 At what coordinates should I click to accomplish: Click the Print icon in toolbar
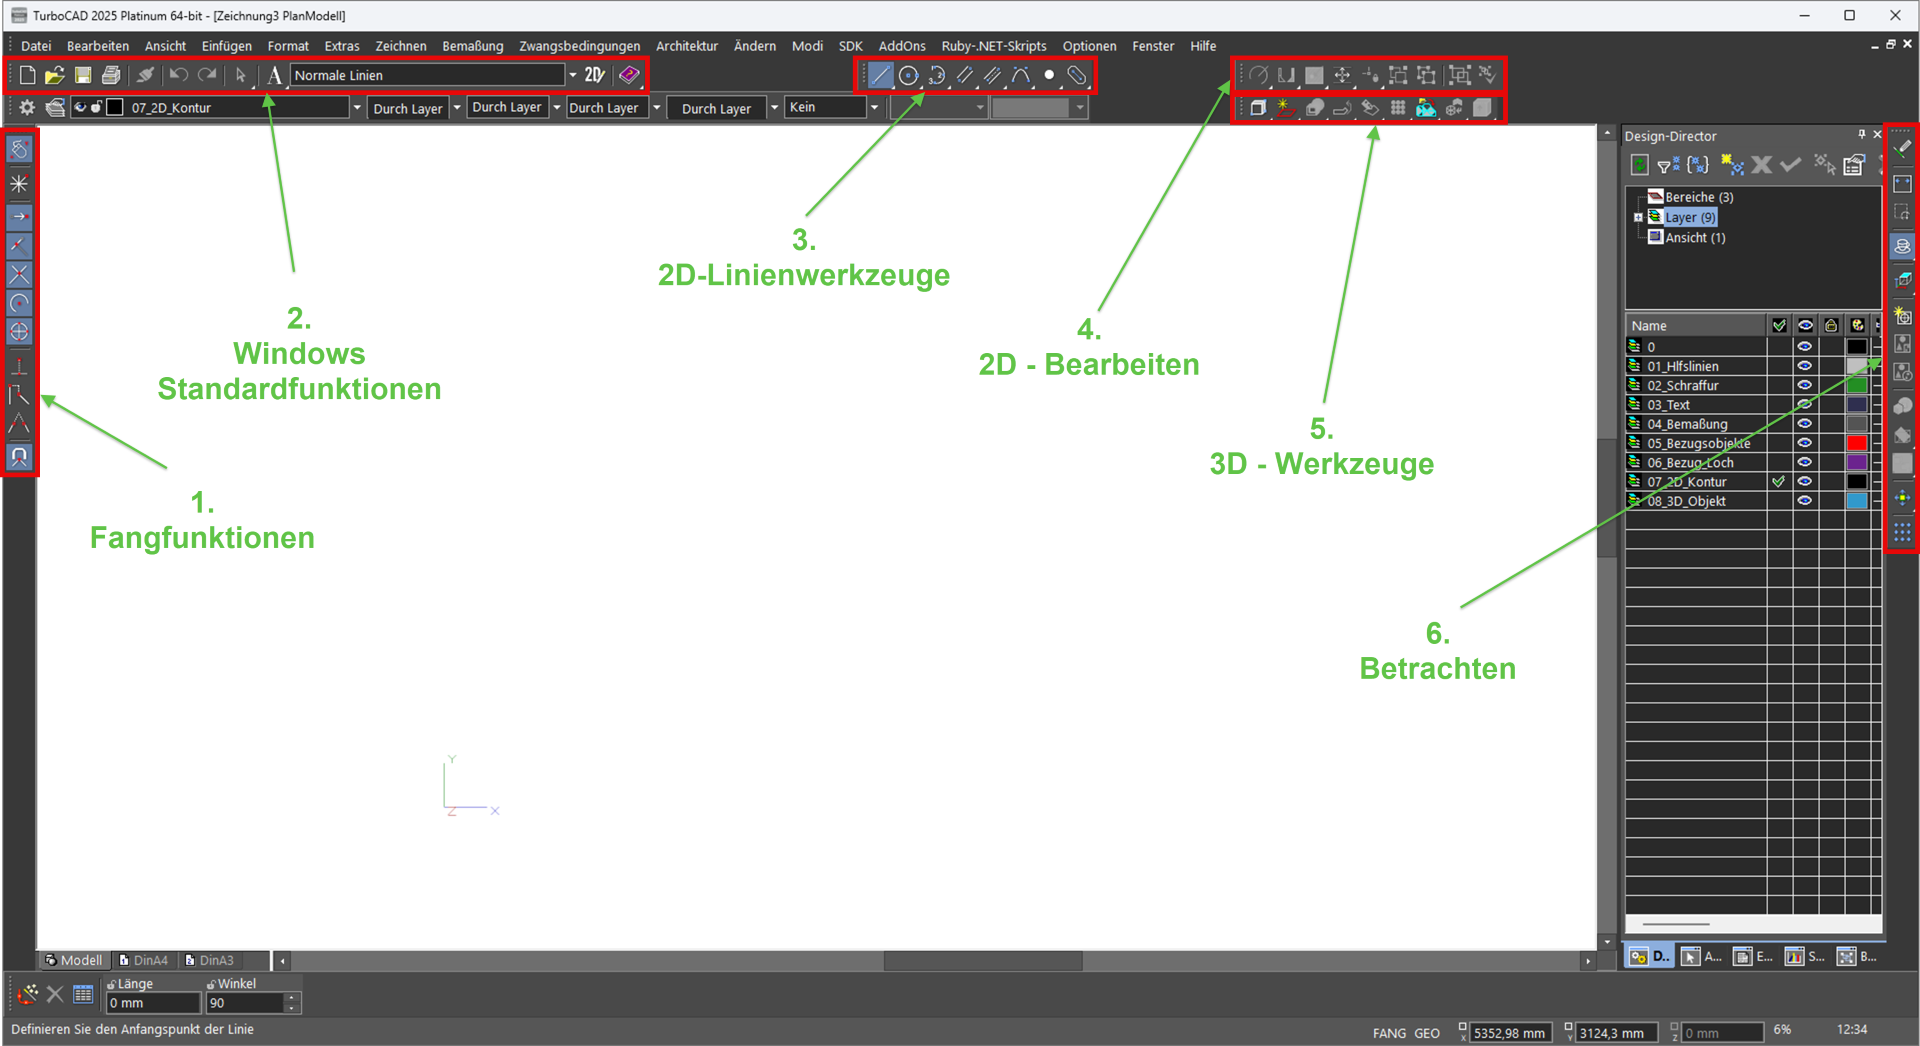[x=111, y=75]
